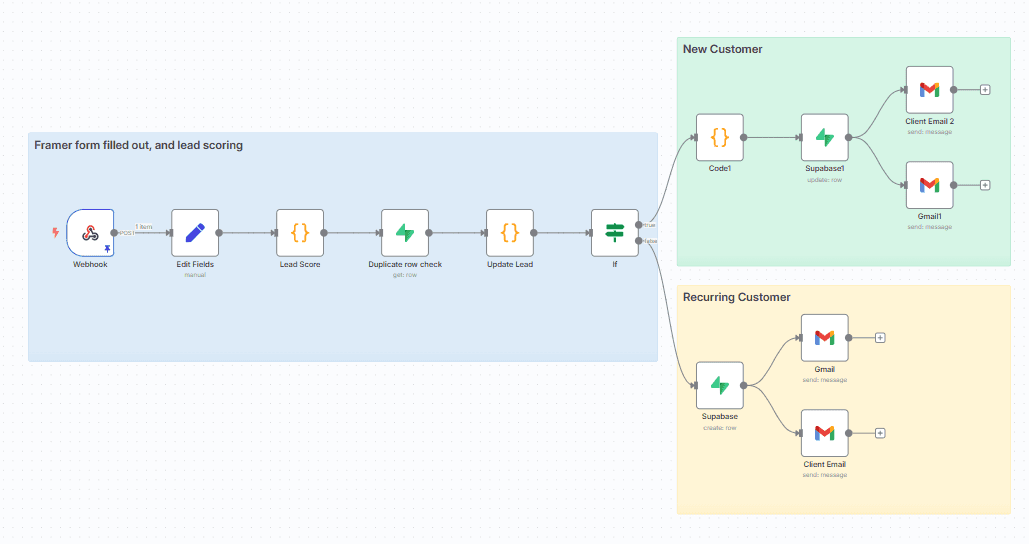Select the Lead Score code node
Viewport: 1029px width, 544px height.
pyautogui.click(x=300, y=233)
